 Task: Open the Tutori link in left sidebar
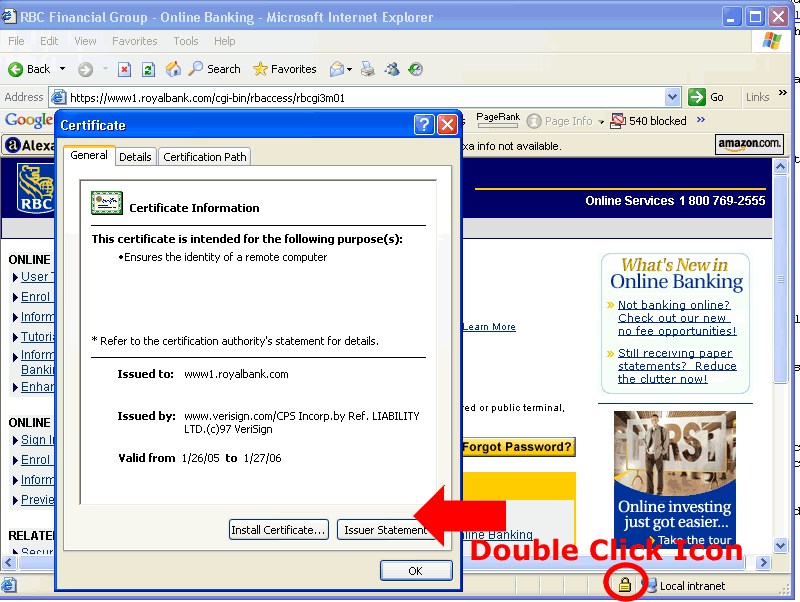coord(37,337)
